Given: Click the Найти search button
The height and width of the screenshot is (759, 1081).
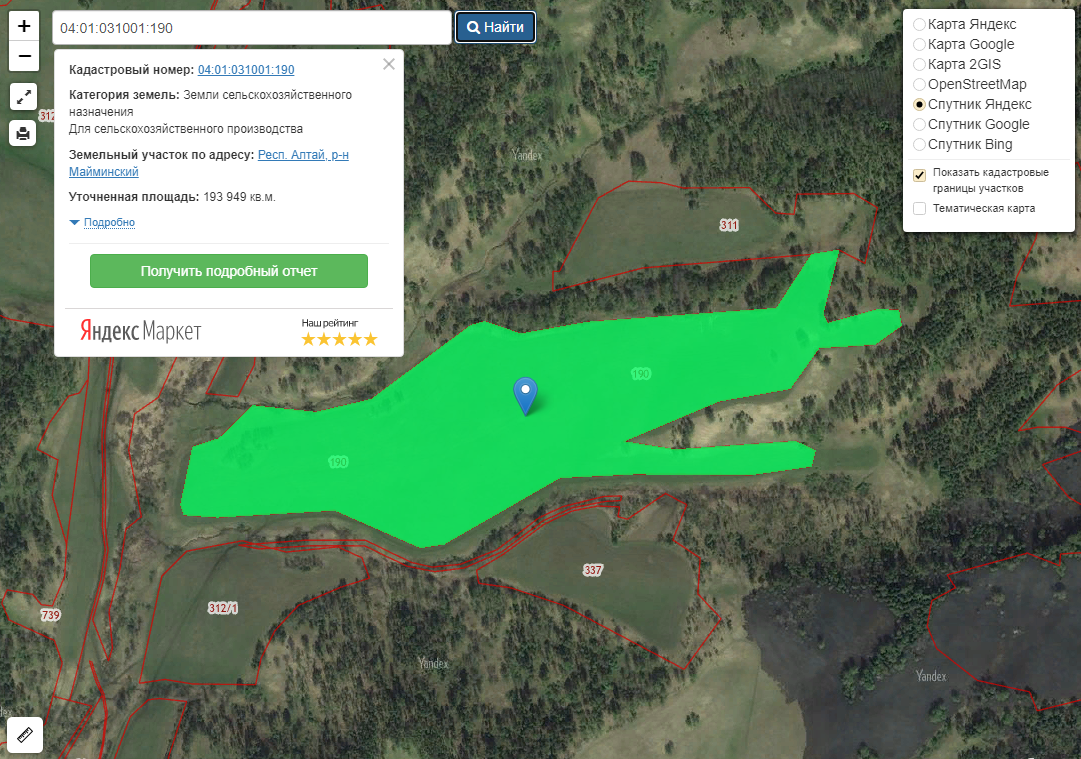Looking at the screenshot, I should tap(495, 27).
